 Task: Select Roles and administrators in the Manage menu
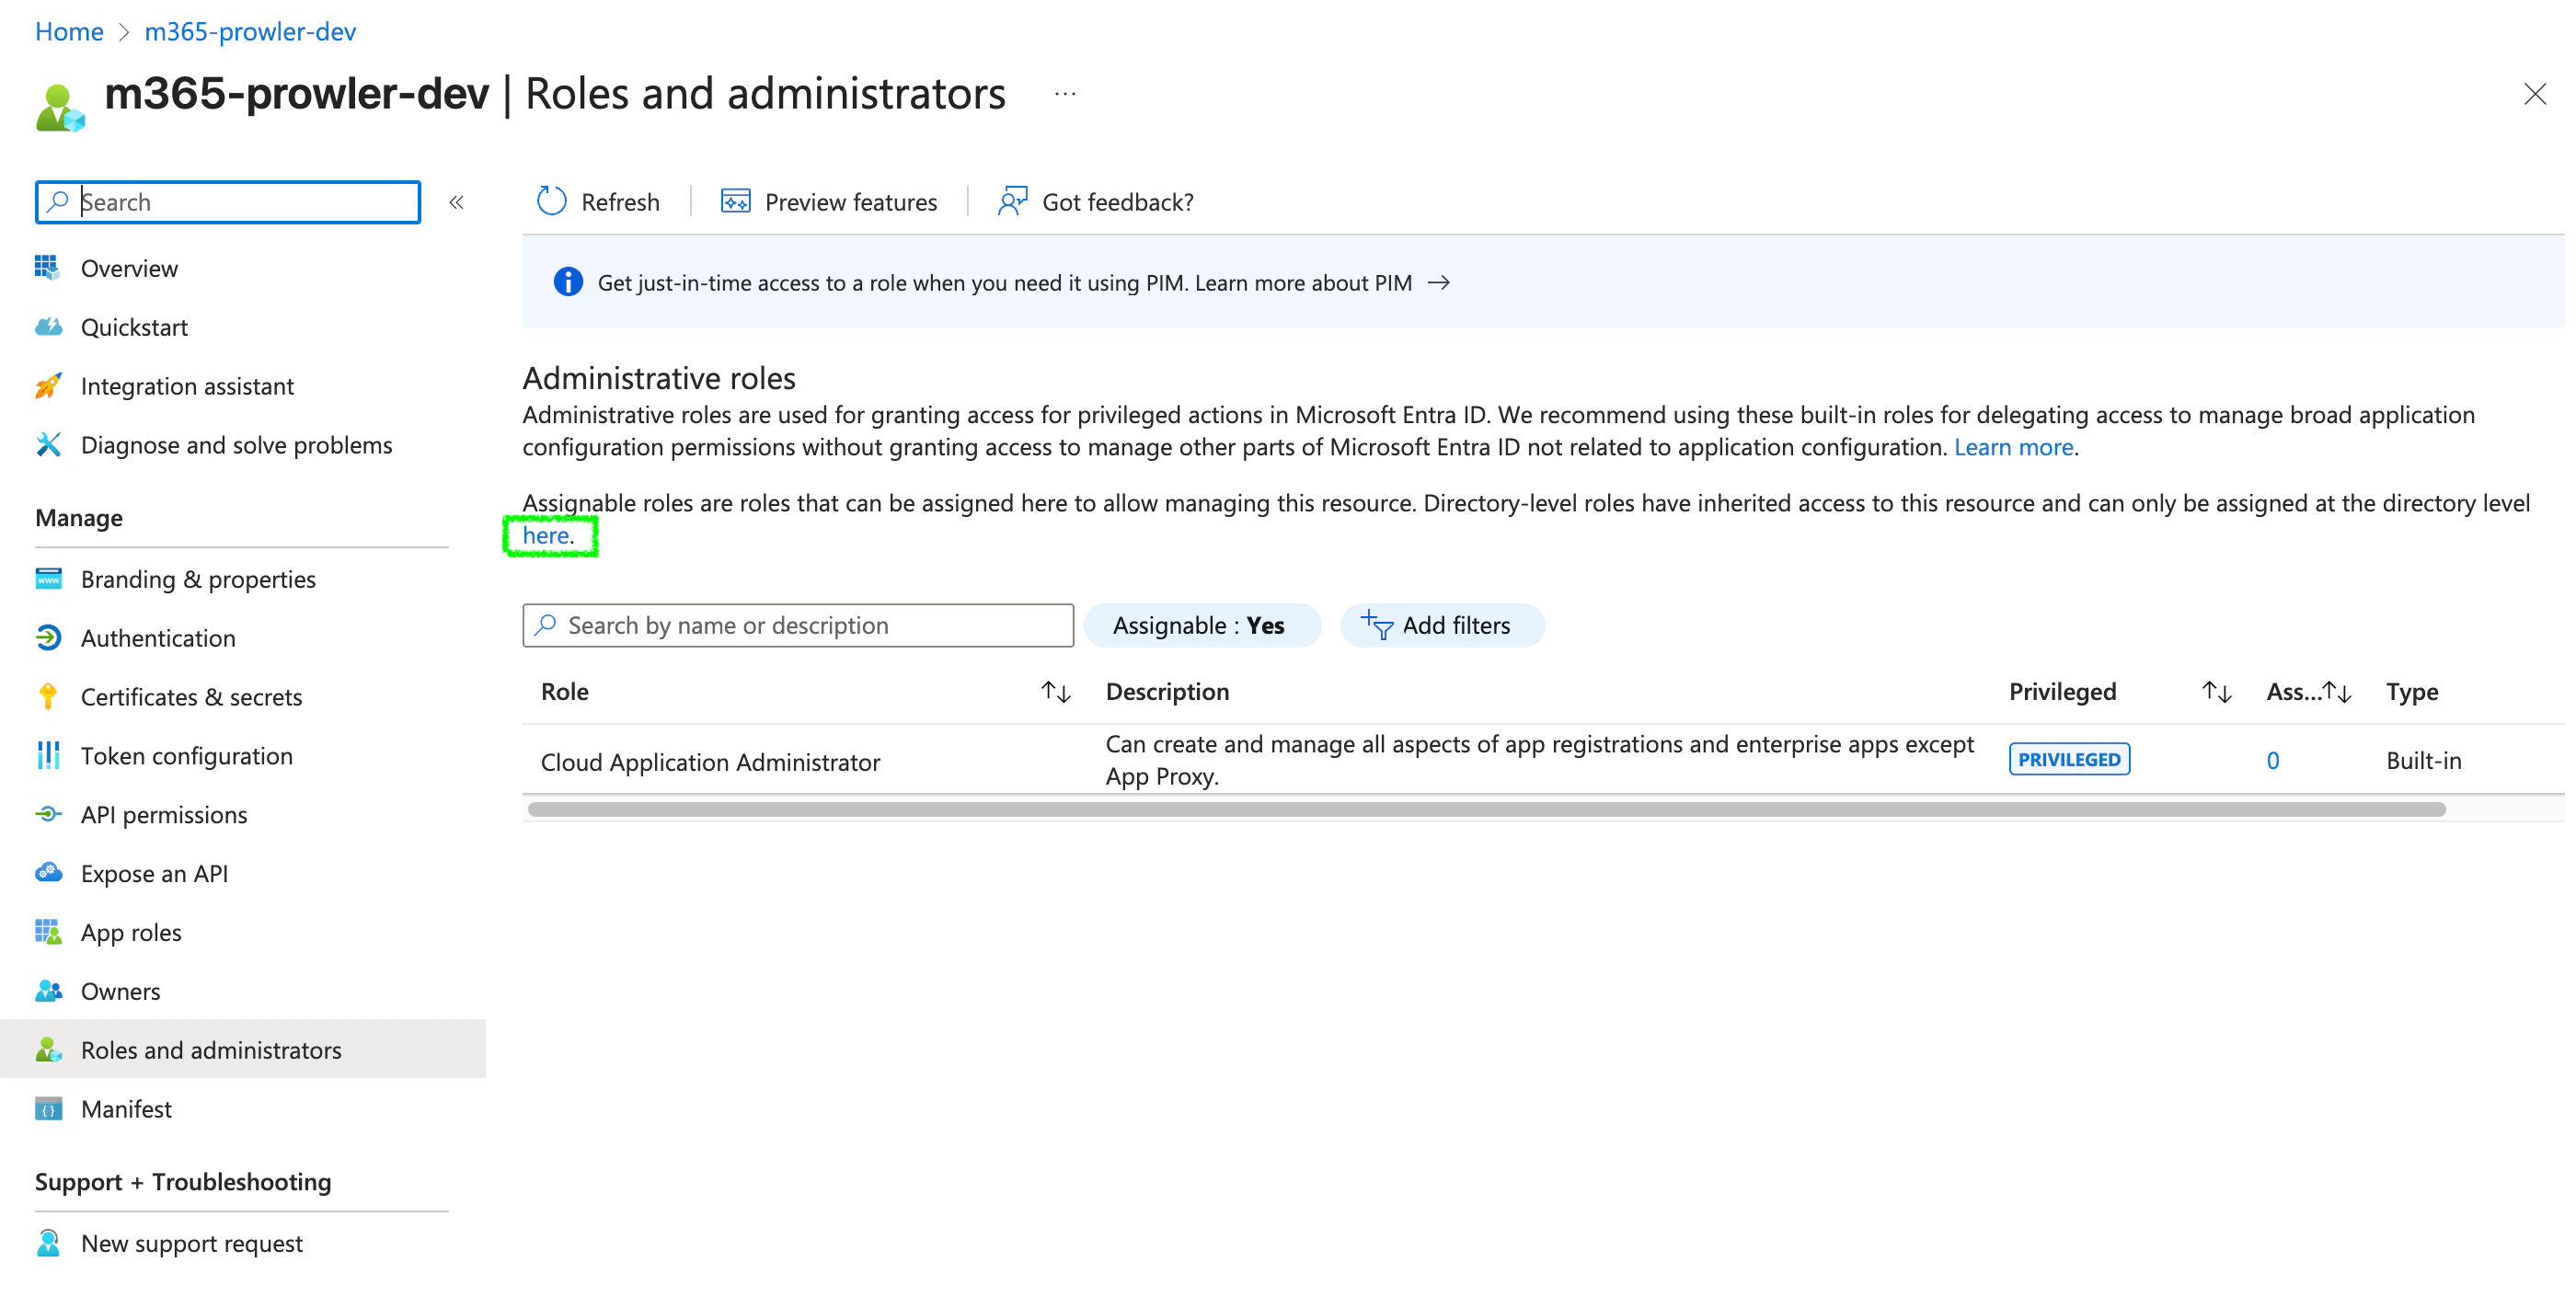(211, 1049)
